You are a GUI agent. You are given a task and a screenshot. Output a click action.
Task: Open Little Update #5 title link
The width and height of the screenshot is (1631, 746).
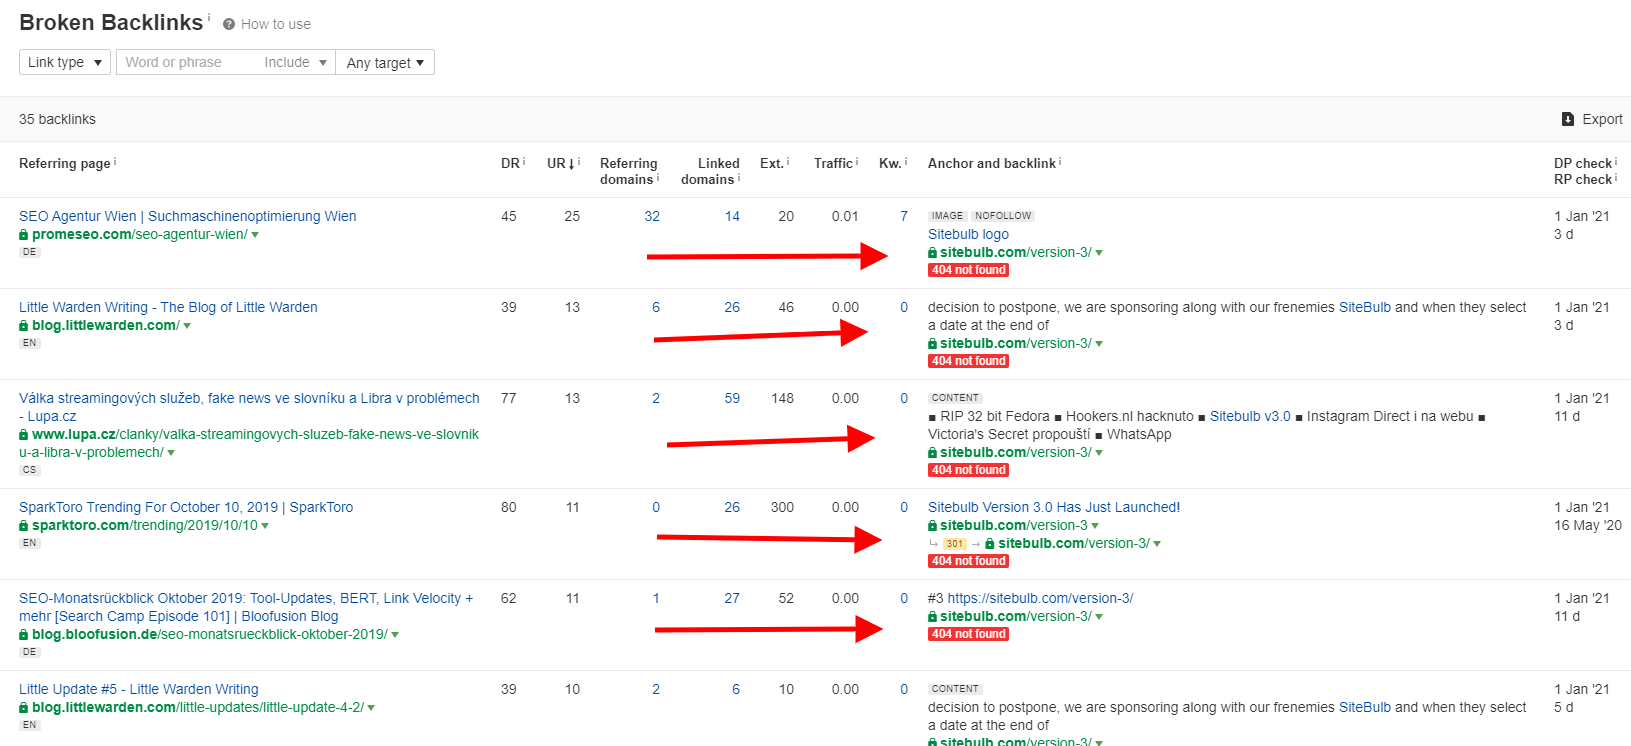[139, 689]
